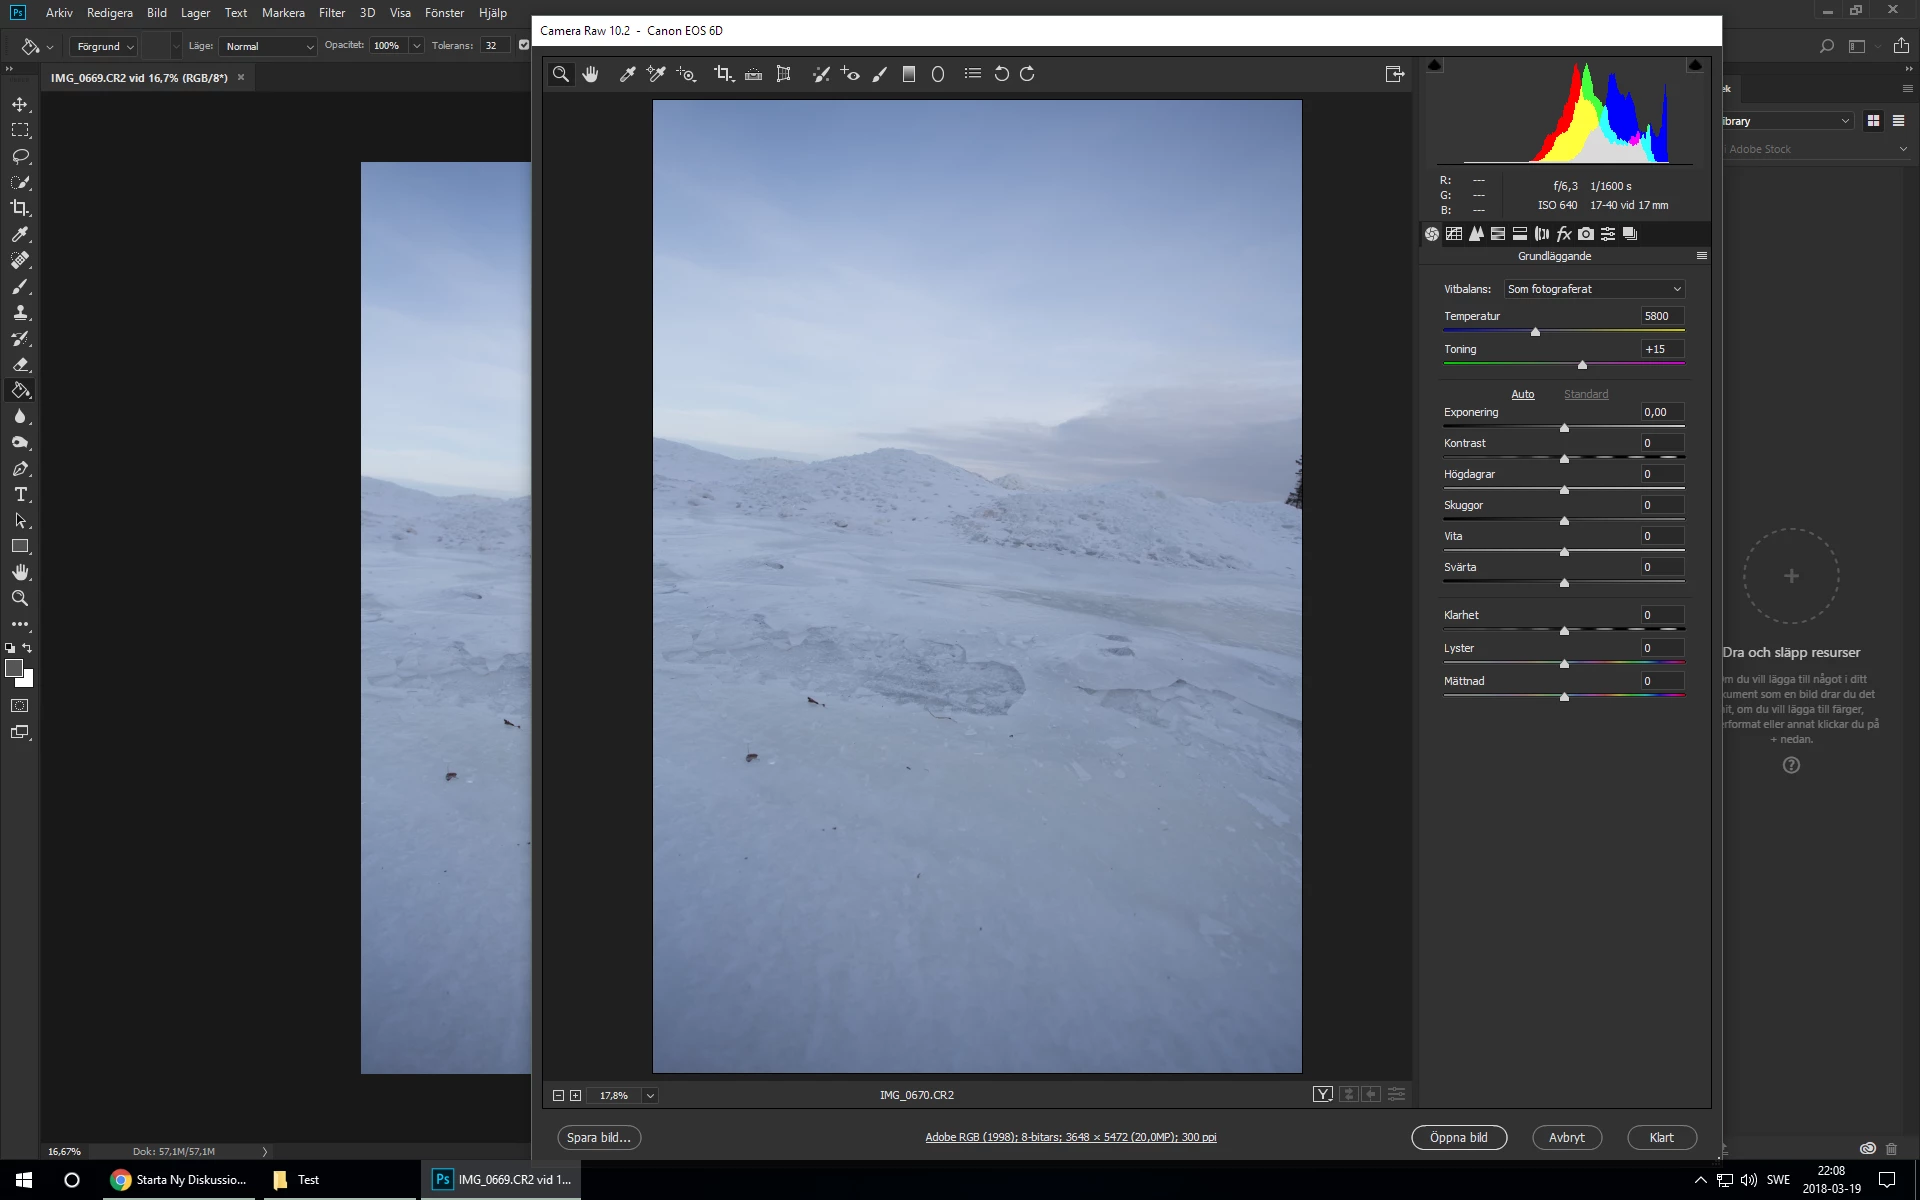1920x1200 pixels.
Task: Open the Effects fx panel tab
Action: (1564, 234)
